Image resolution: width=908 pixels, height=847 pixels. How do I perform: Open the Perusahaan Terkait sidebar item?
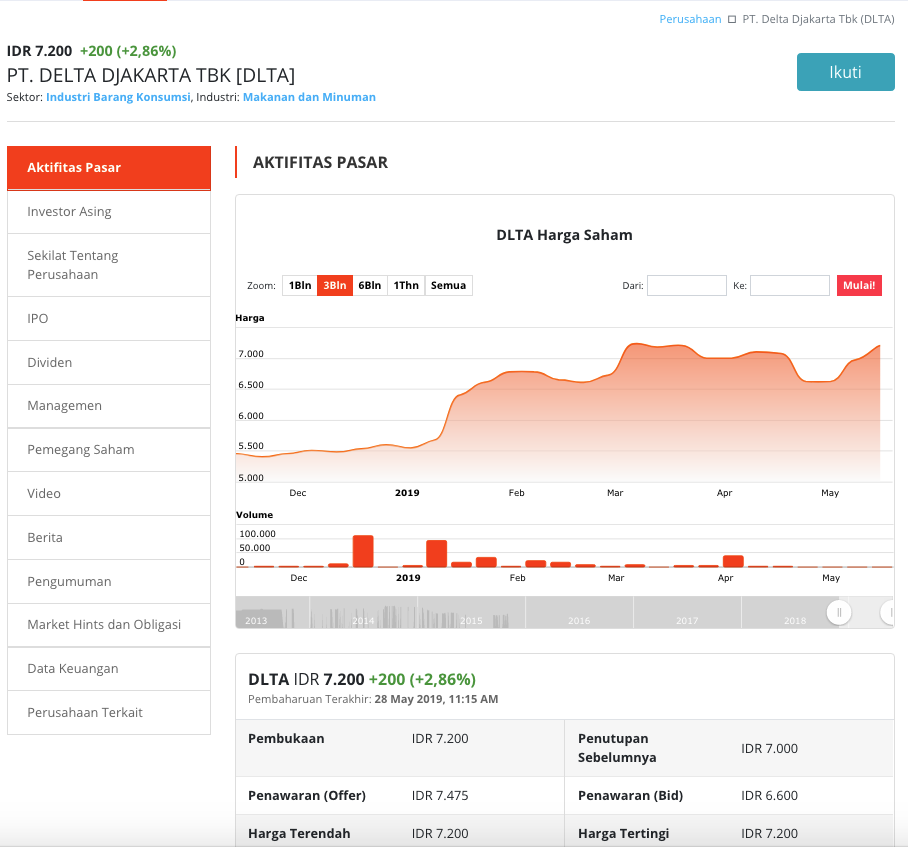coord(109,713)
